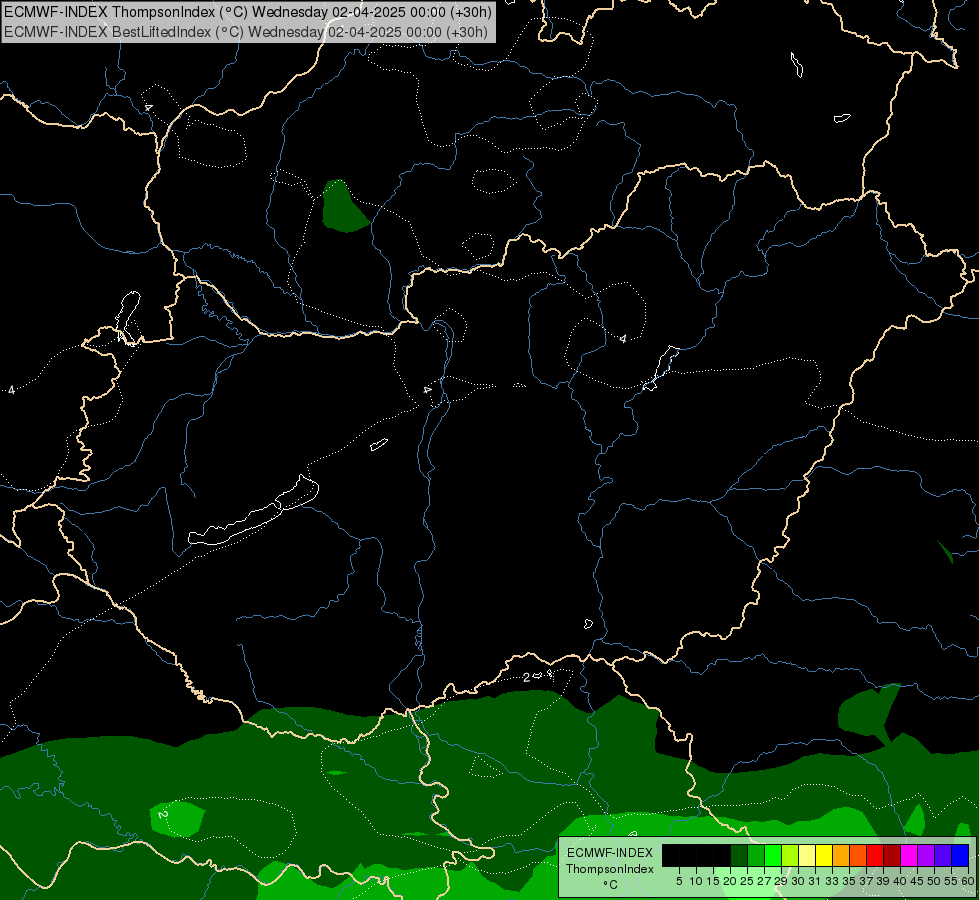Select the purple 45–50 legend swatch

(926, 855)
